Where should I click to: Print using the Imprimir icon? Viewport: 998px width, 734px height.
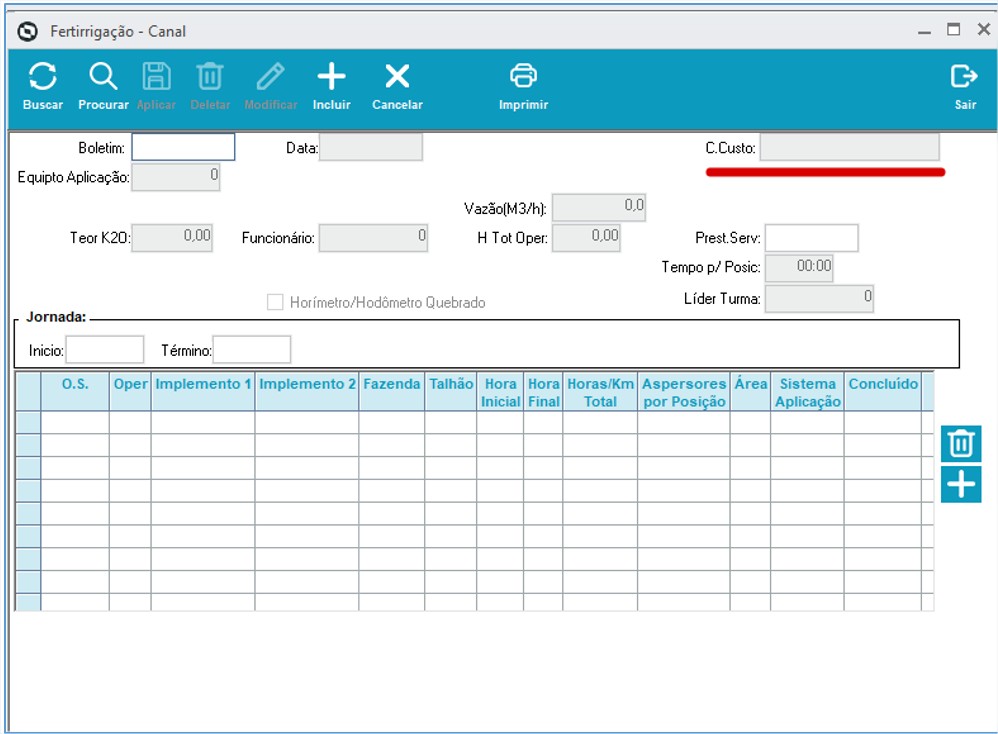coord(523,76)
